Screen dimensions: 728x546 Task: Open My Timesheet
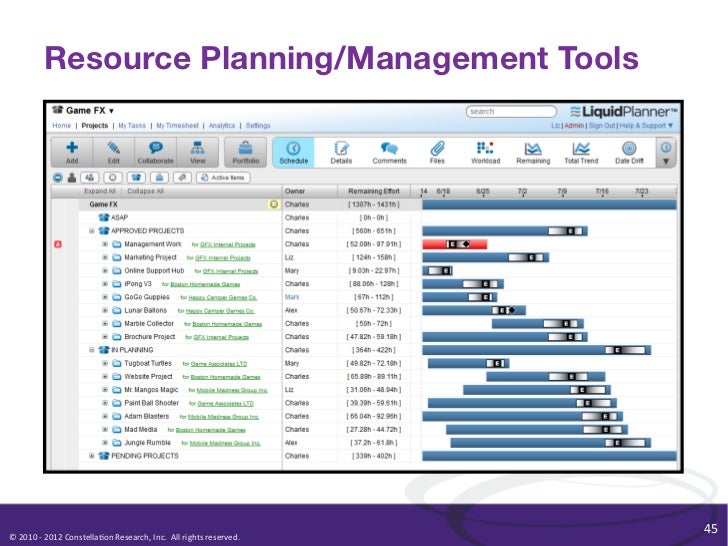[x=177, y=125]
